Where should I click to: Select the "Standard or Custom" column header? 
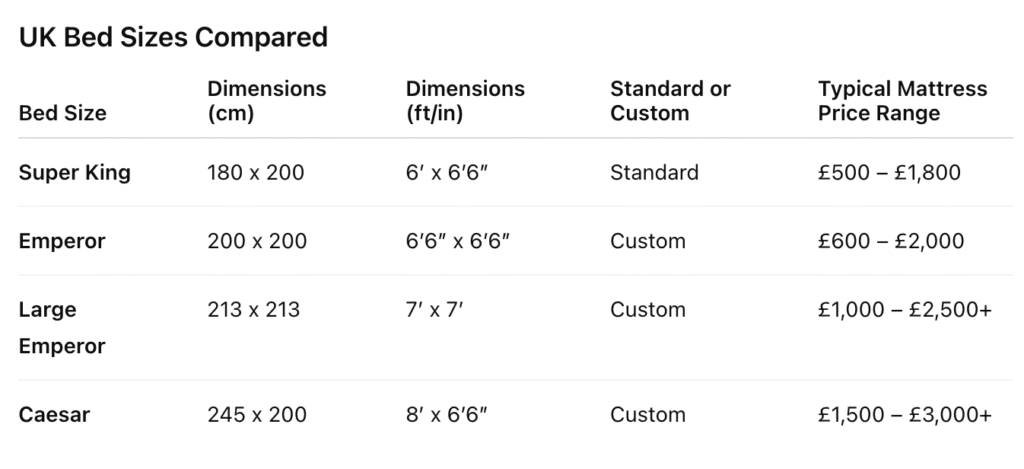point(670,101)
